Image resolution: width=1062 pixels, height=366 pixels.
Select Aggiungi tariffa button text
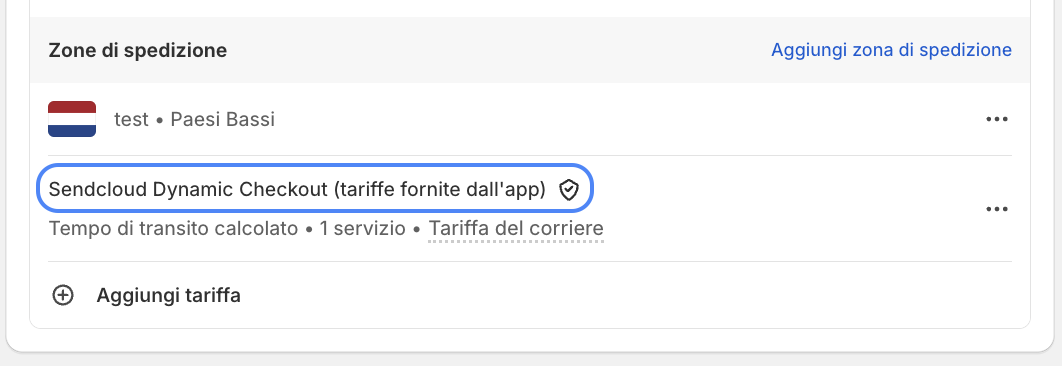[x=169, y=296]
